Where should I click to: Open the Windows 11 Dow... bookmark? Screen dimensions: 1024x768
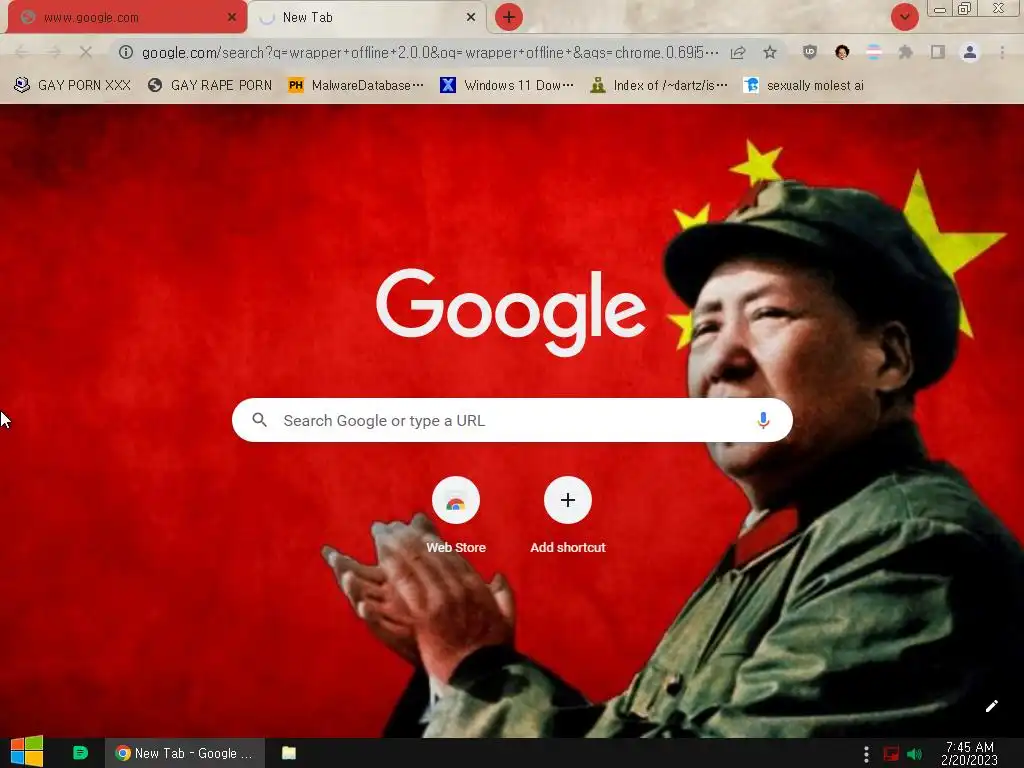coord(507,85)
